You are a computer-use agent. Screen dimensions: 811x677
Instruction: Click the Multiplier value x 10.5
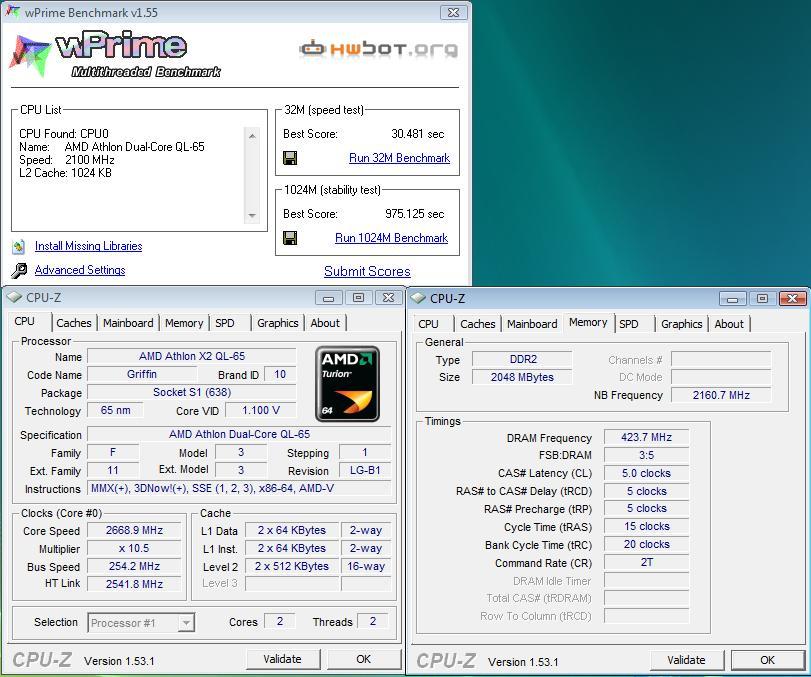(x=134, y=548)
